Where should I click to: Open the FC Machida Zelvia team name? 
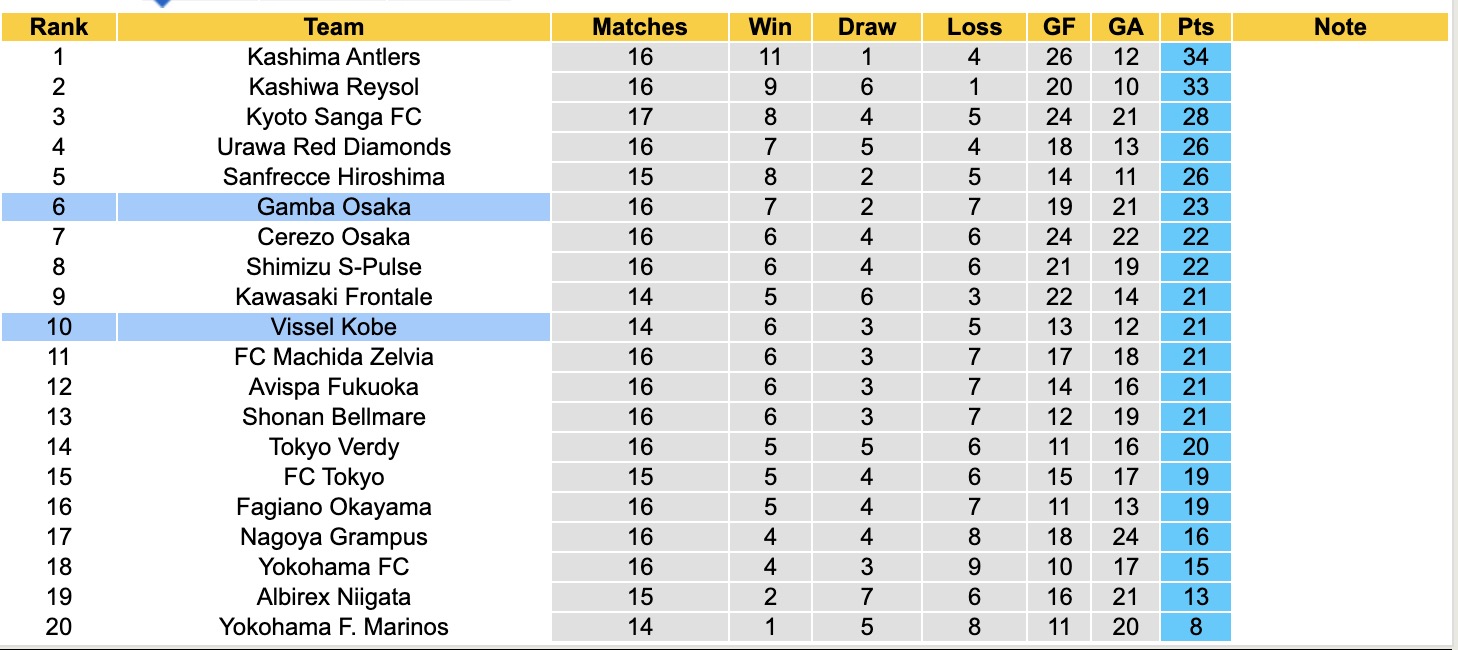pyautogui.click(x=334, y=357)
